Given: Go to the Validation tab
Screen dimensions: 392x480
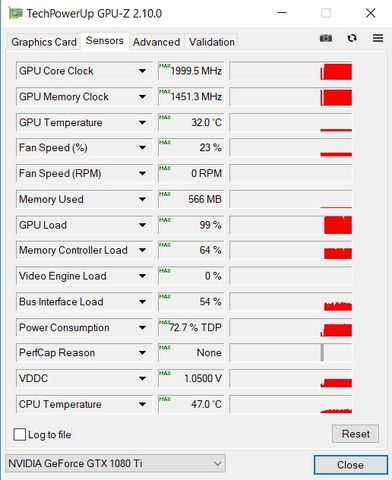Looking at the screenshot, I should click(212, 42).
